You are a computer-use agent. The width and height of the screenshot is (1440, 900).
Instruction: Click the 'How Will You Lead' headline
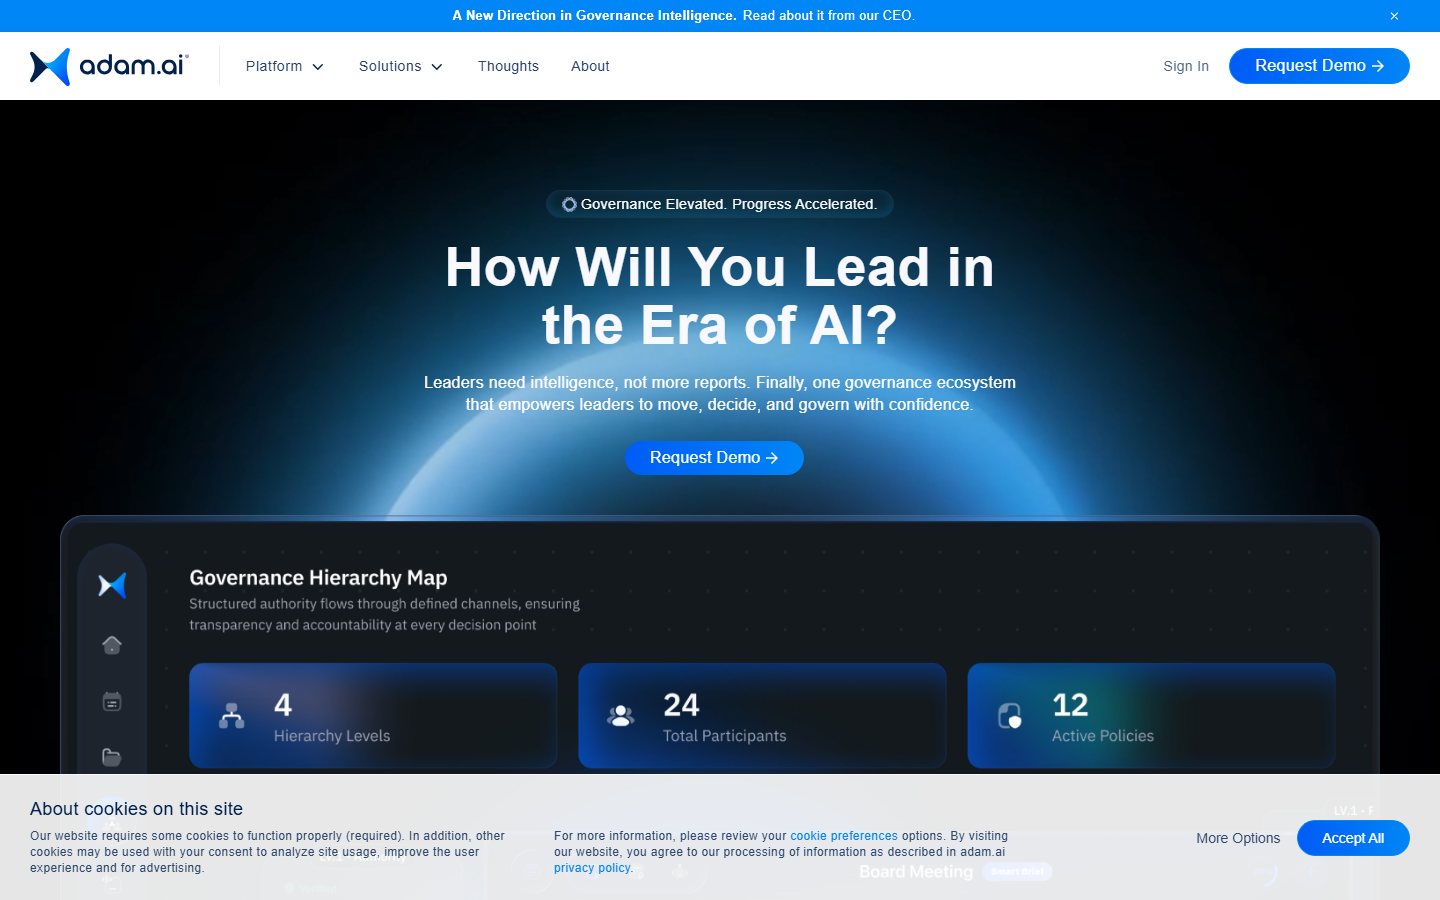pos(720,296)
